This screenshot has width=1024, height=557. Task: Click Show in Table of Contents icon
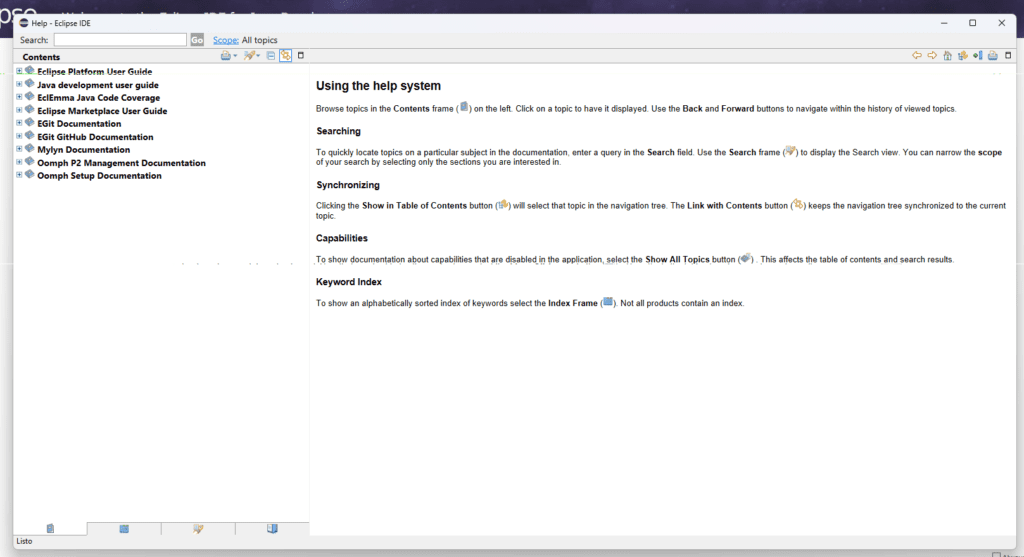point(962,56)
